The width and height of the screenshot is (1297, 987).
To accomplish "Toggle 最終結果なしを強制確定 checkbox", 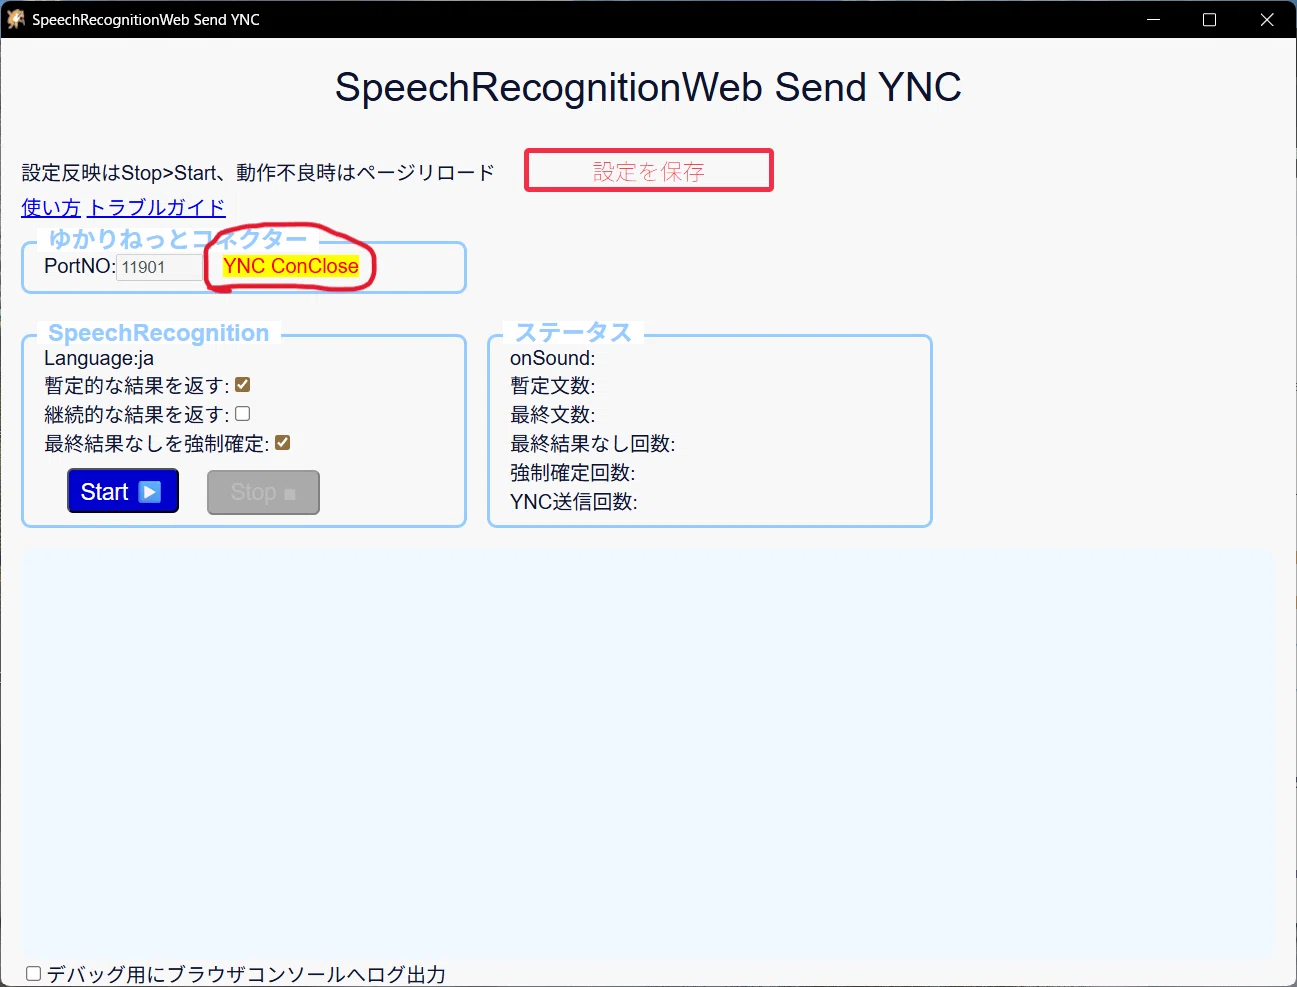I will coord(283,443).
